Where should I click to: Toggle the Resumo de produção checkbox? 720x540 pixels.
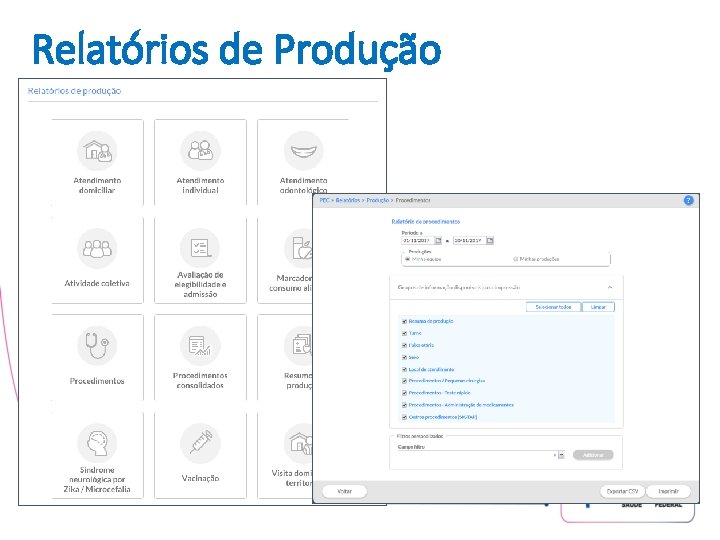pyautogui.click(x=405, y=321)
